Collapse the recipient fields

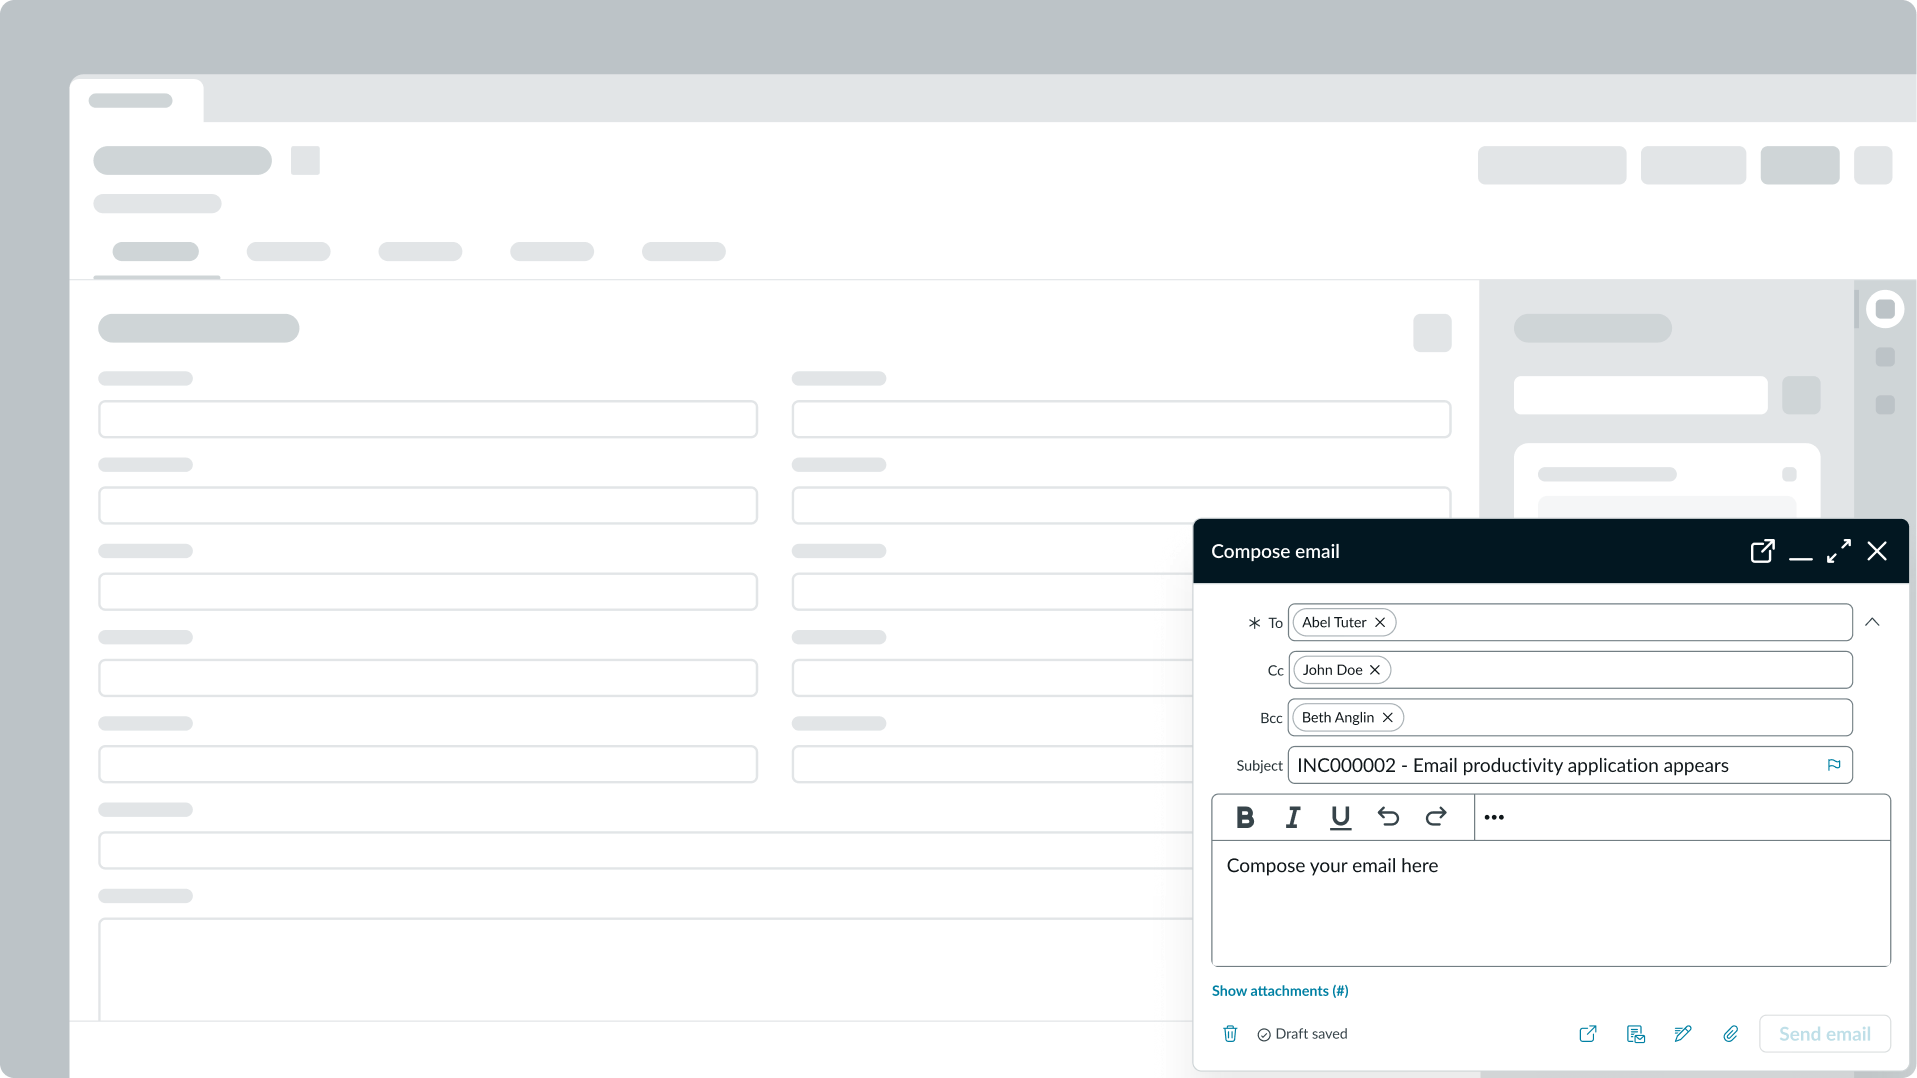pyautogui.click(x=1873, y=622)
